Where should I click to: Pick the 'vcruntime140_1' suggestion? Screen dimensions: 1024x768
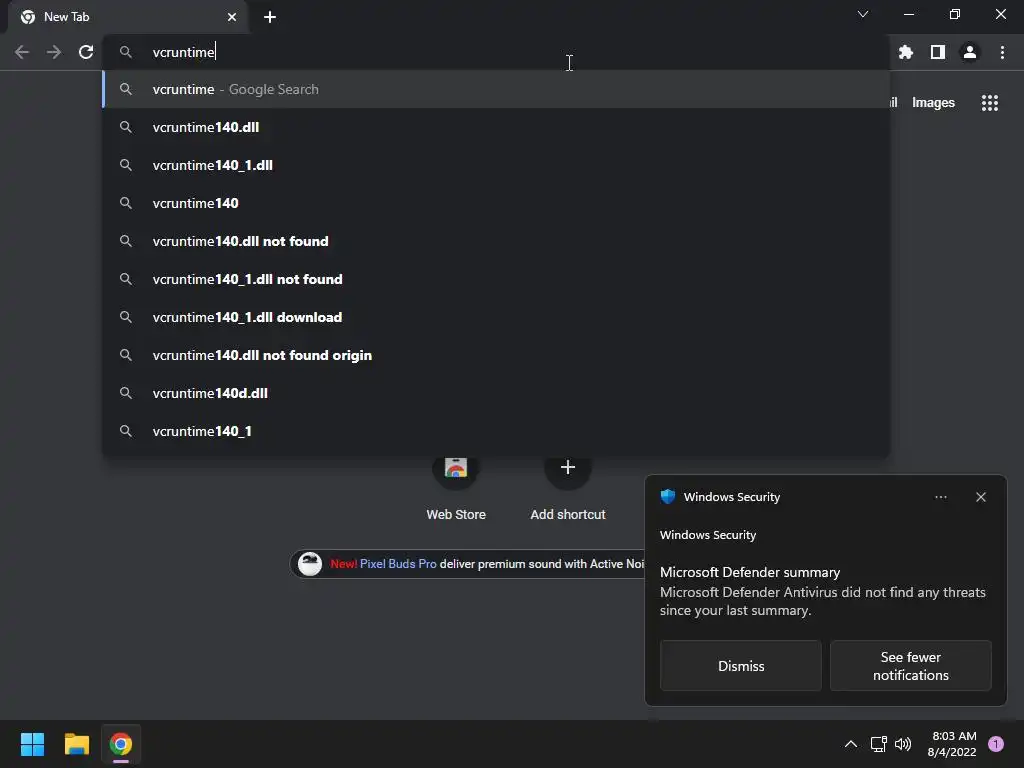(x=496, y=431)
